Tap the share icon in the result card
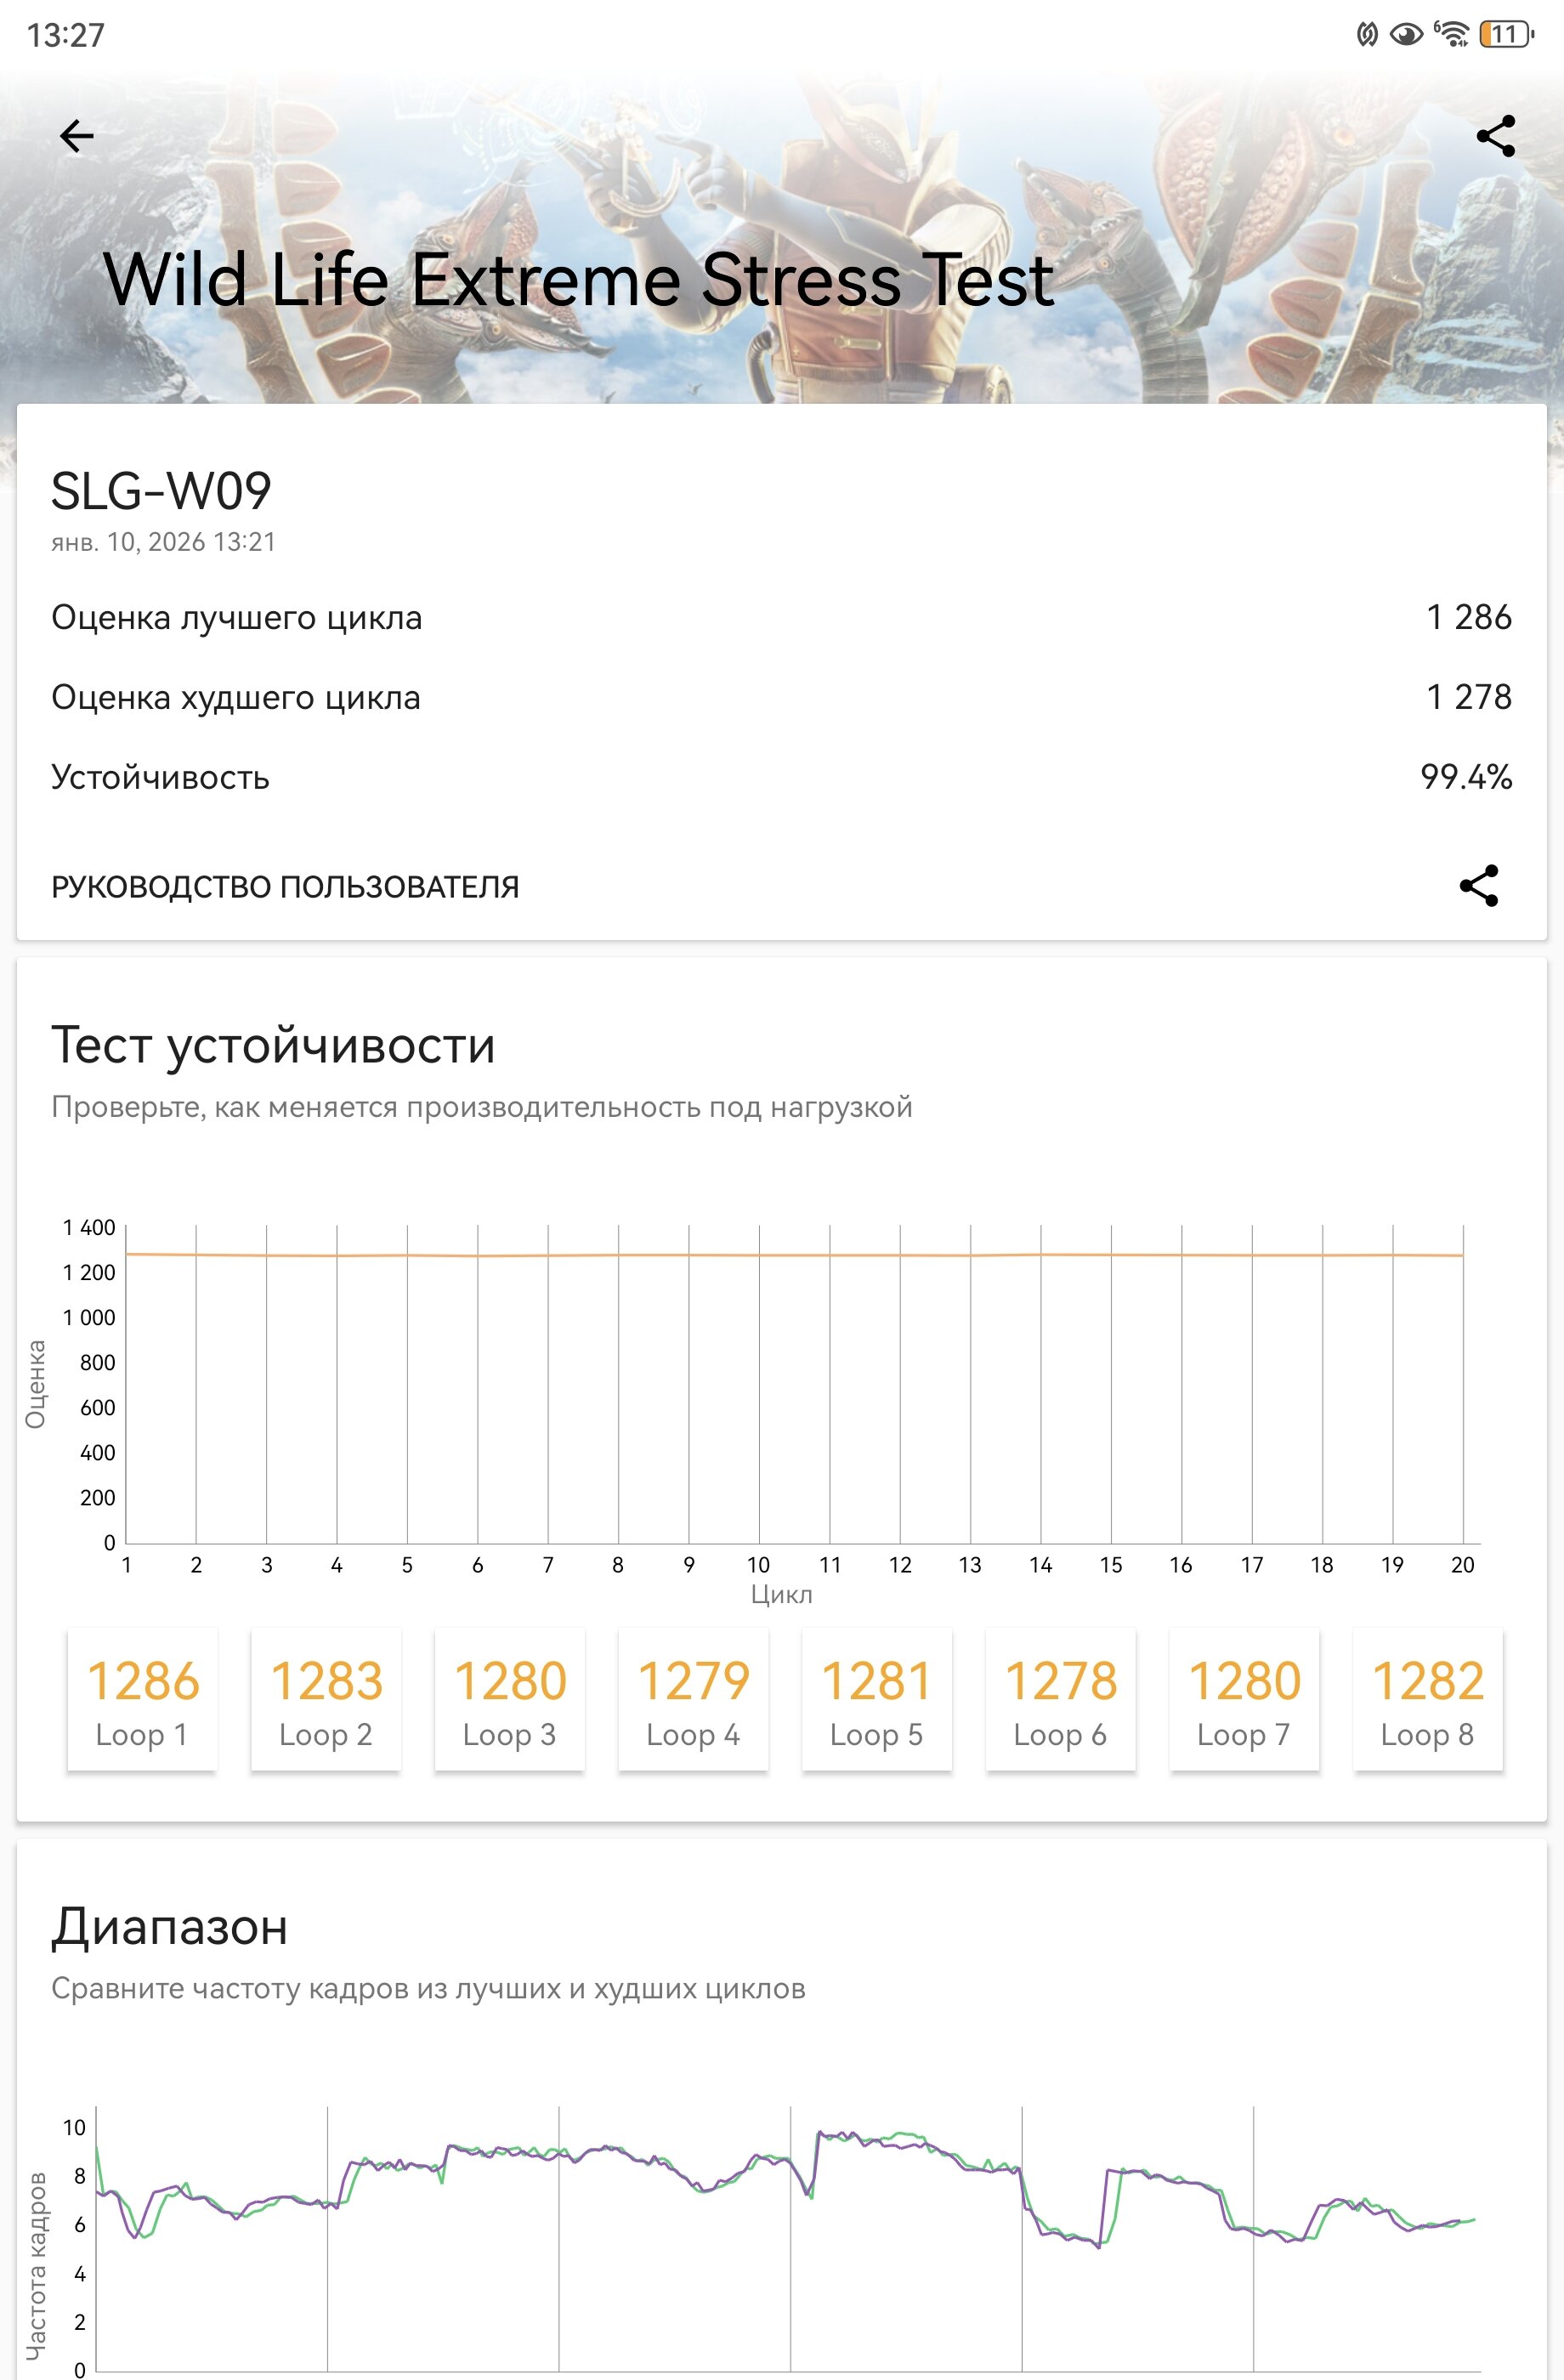 tap(1478, 886)
